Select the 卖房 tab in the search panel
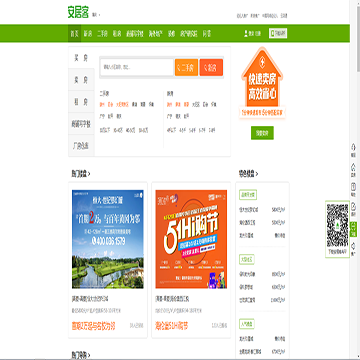This screenshot has height=360, width=360. [x=81, y=80]
